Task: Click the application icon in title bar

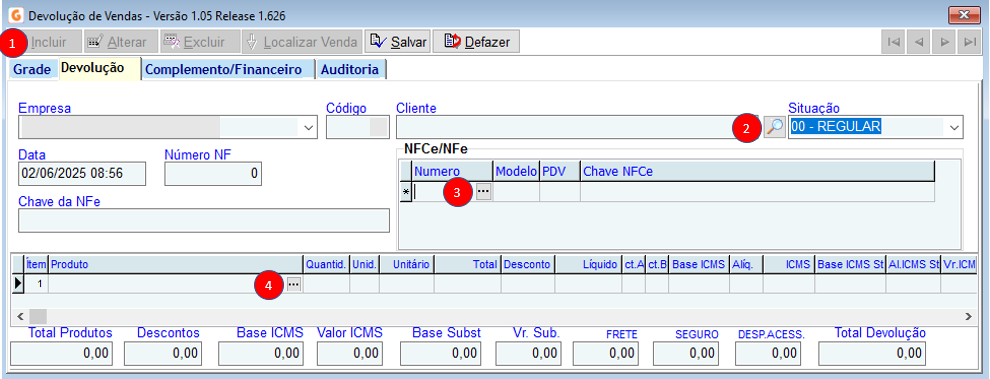Action: tap(17, 15)
